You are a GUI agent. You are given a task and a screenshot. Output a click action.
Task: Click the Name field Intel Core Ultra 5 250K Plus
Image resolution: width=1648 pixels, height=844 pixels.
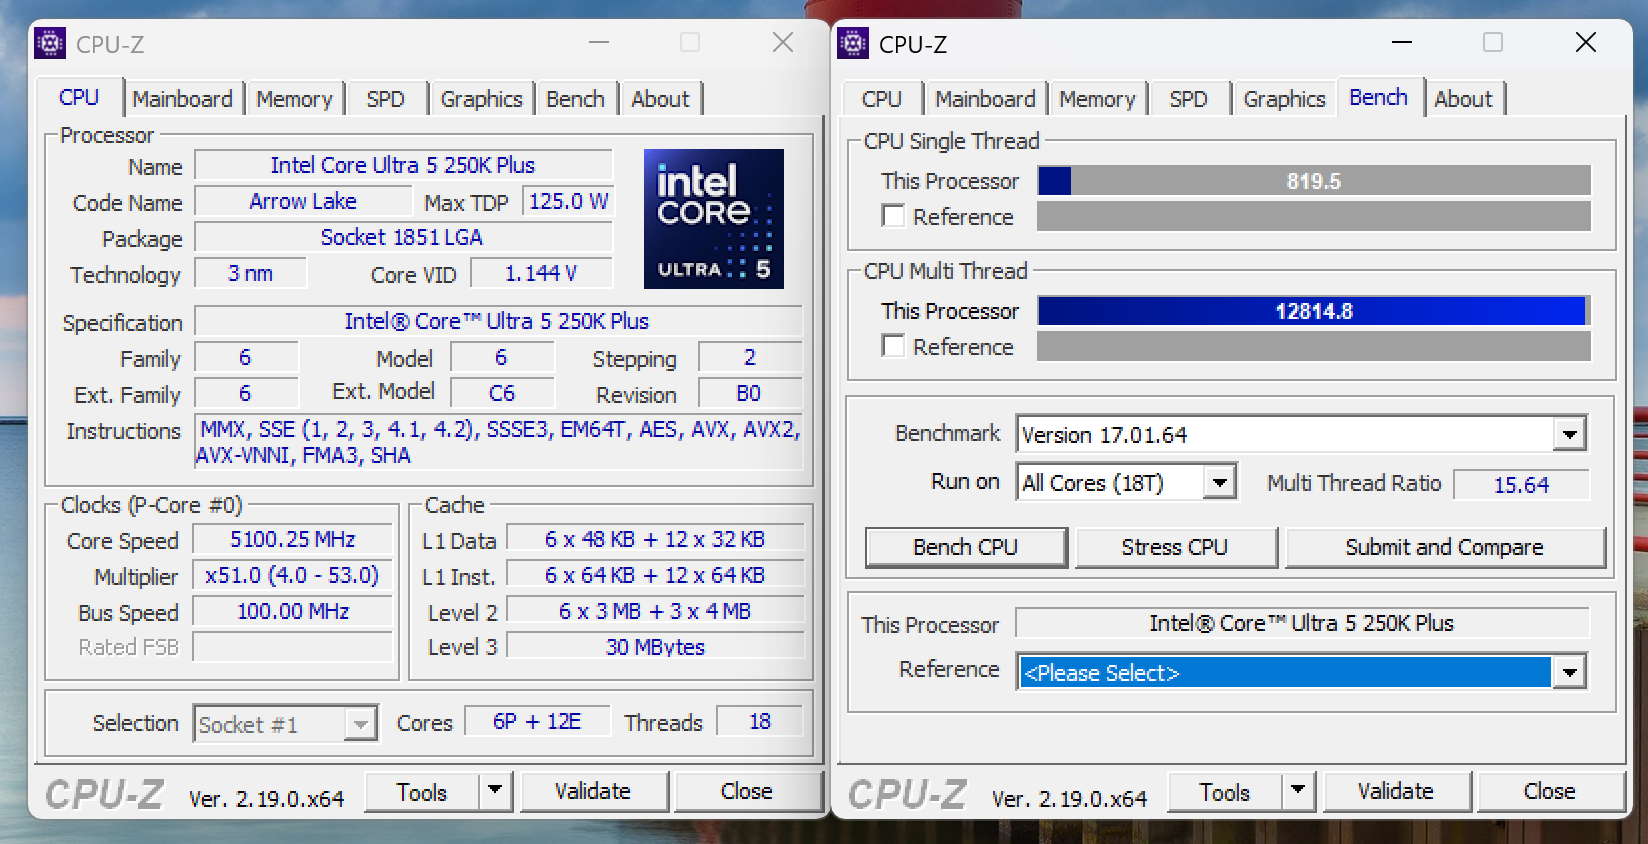[403, 165]
